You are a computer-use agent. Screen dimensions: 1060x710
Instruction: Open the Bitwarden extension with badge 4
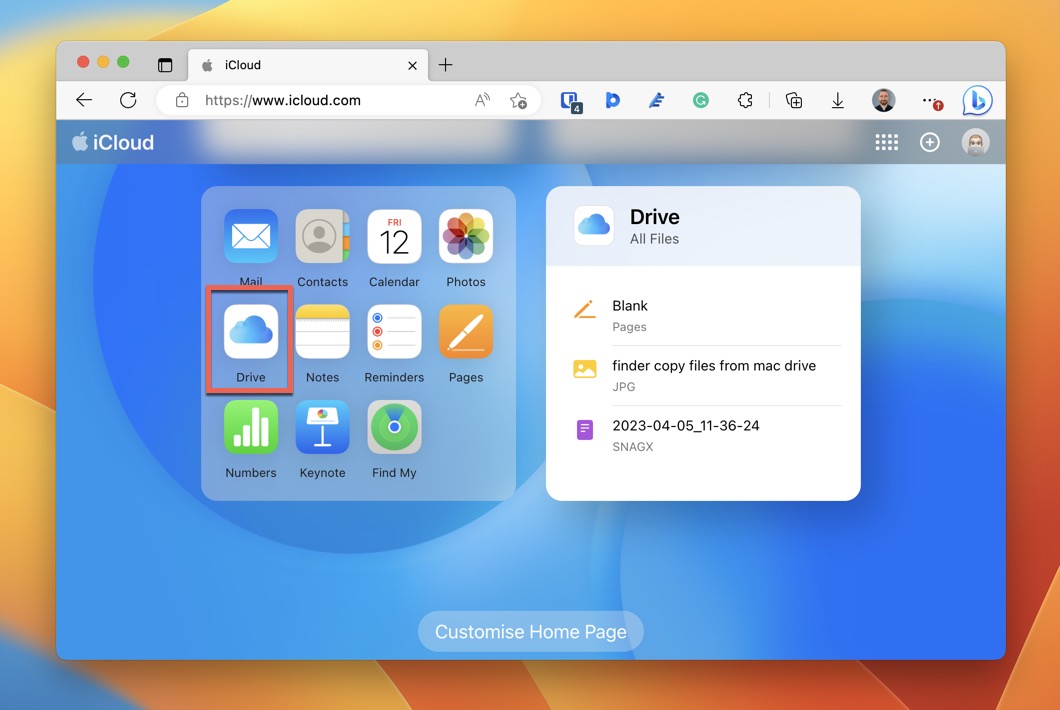coord(571,101)
